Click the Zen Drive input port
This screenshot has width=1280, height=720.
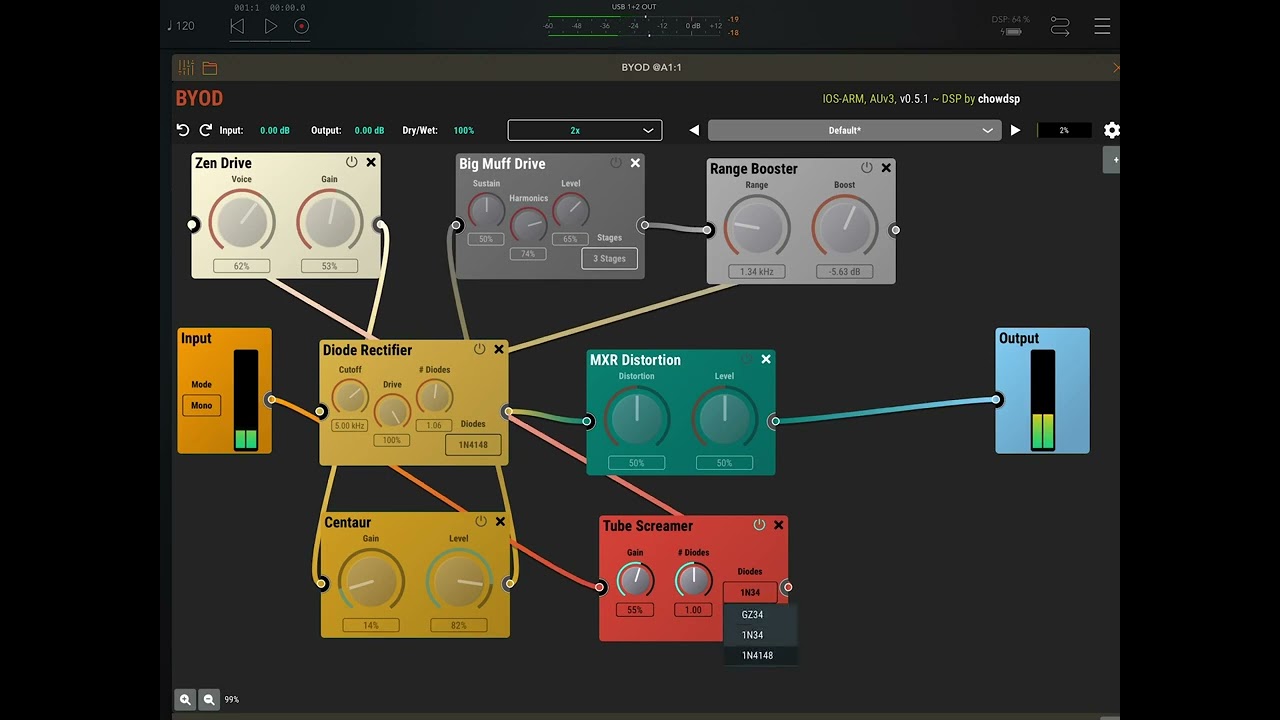point(192,225)
